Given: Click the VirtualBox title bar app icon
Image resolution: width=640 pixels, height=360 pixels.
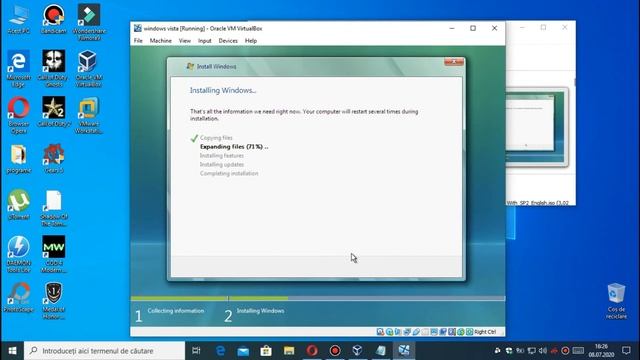Looking at the screenshot, I should [x=138, y=28].
